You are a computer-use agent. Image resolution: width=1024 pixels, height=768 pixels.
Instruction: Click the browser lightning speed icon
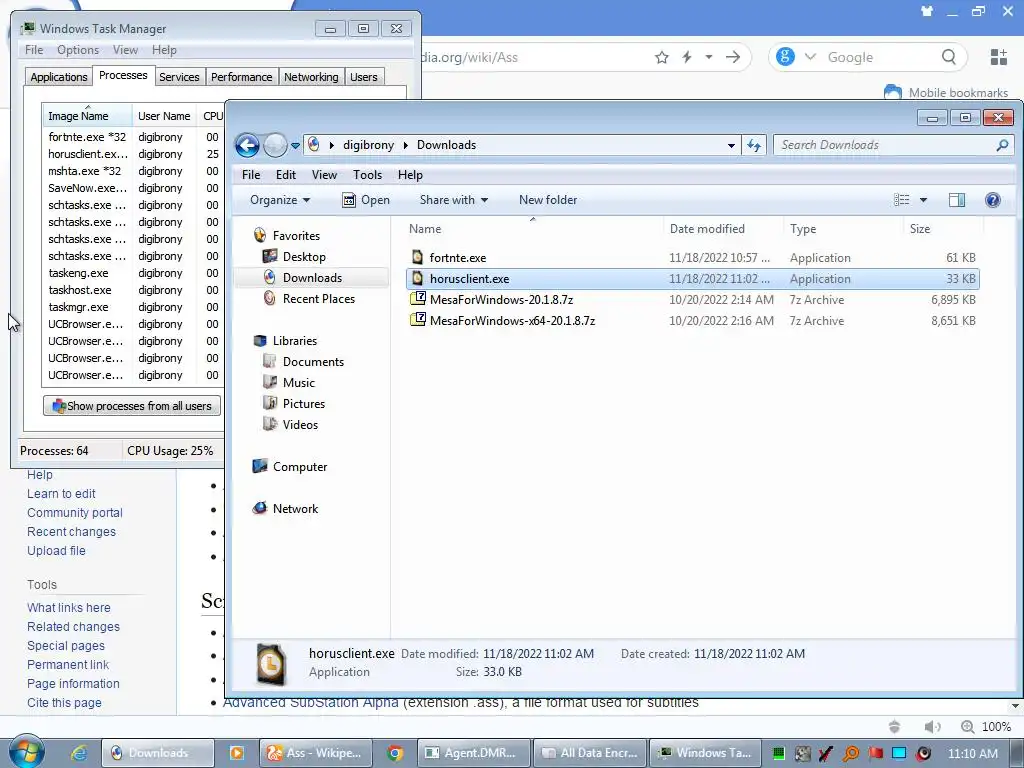tap(687, 57)
